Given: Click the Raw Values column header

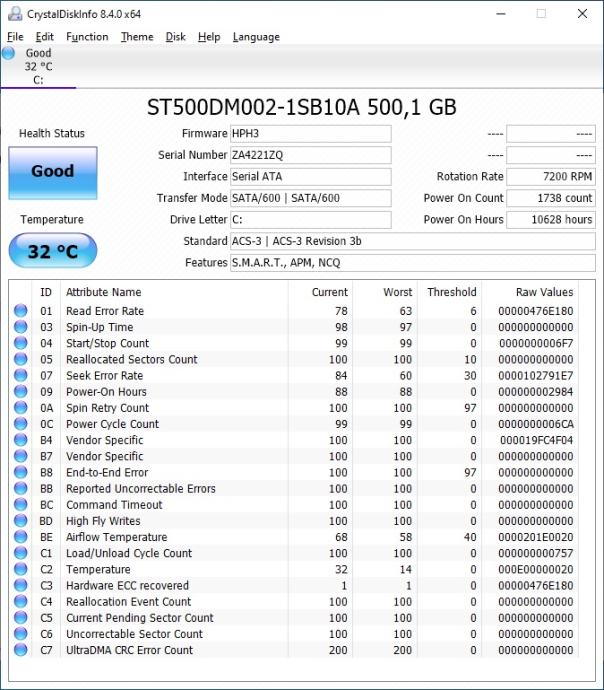Looking at the screenshot, I should [545, 292].
